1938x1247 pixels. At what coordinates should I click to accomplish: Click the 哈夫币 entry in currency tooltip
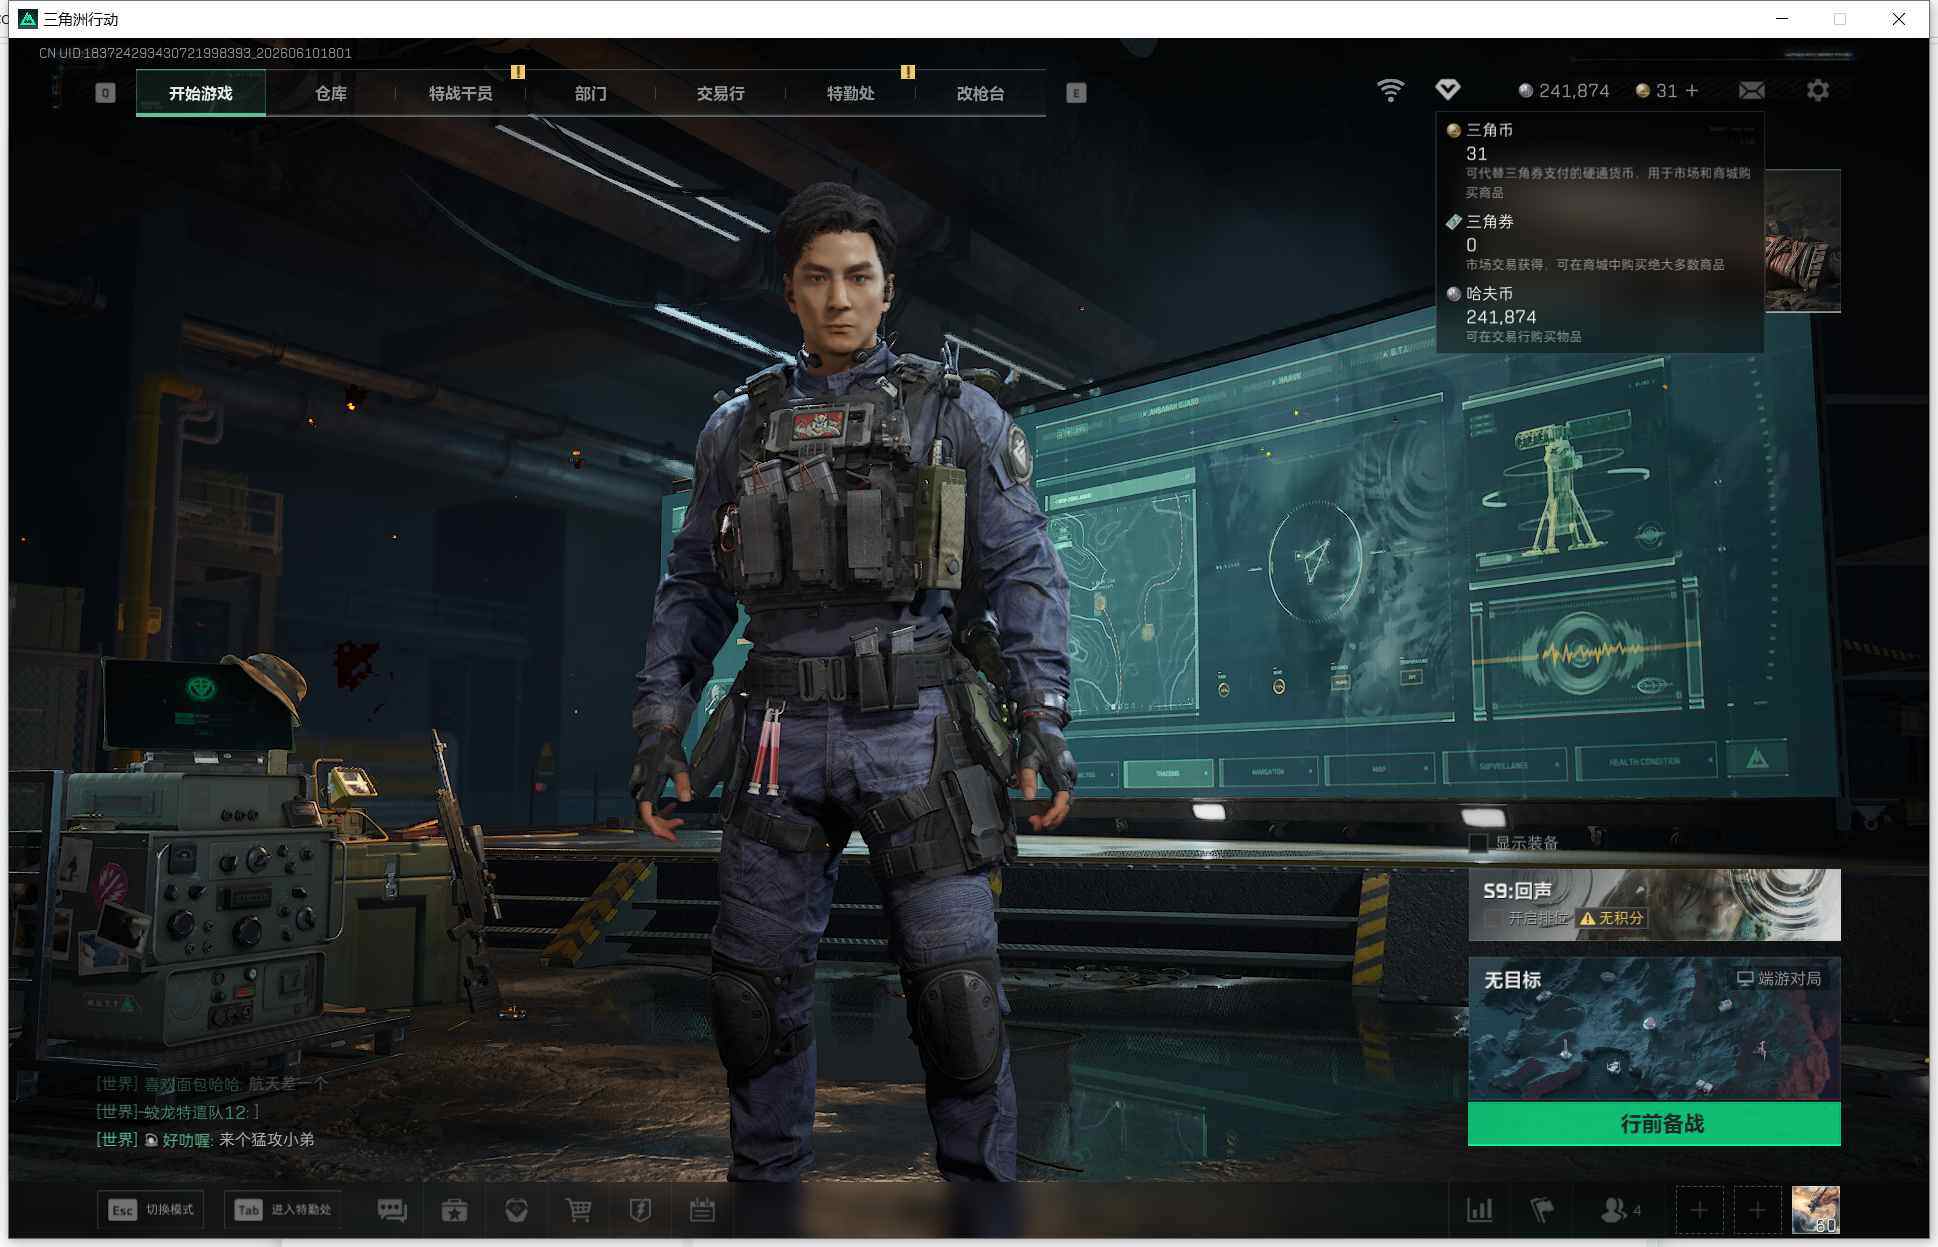click(x=1599, y=314)
